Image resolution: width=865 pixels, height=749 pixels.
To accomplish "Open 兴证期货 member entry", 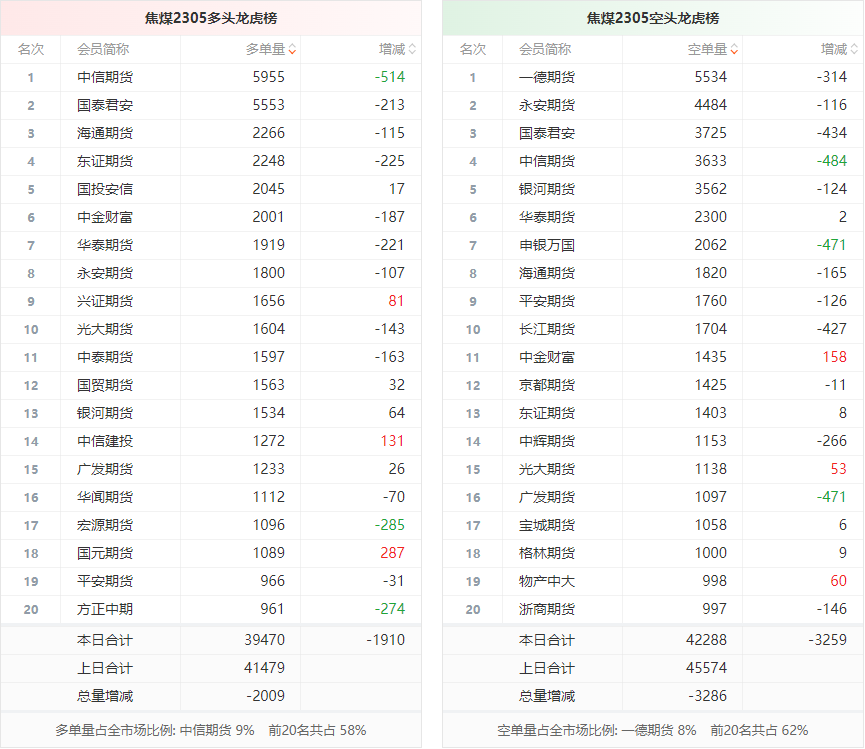I will coord(105,301).
